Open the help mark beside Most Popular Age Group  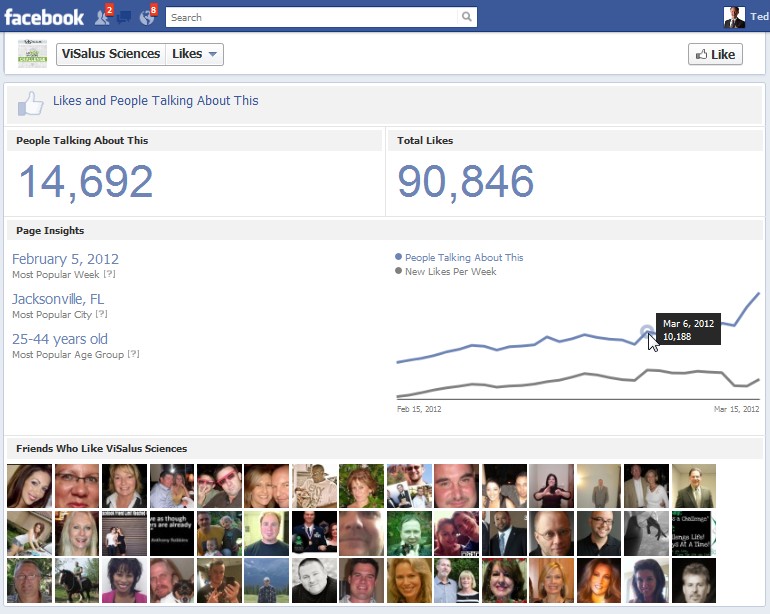134,354
